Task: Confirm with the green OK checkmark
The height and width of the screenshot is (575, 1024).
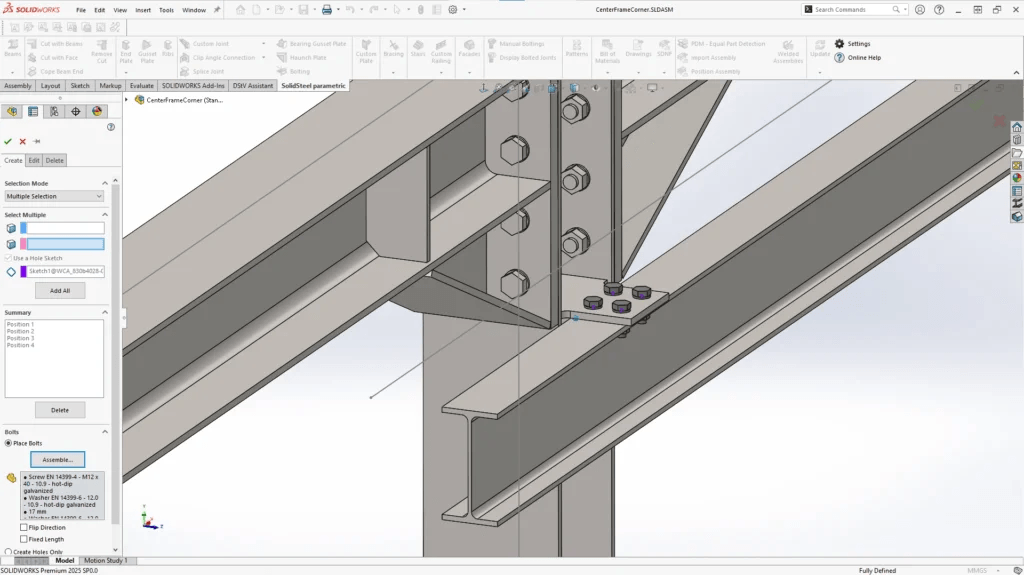Action: click(x=8, y=141)
